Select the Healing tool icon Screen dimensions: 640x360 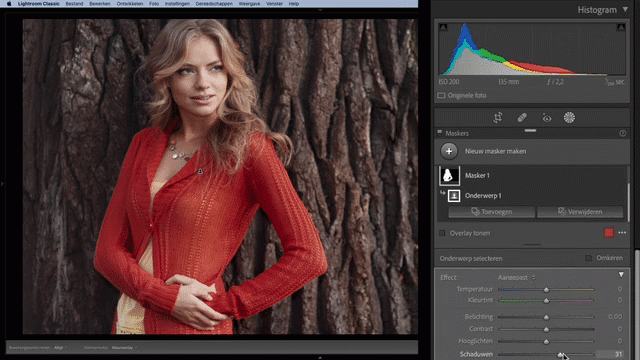tap(522, 118)
